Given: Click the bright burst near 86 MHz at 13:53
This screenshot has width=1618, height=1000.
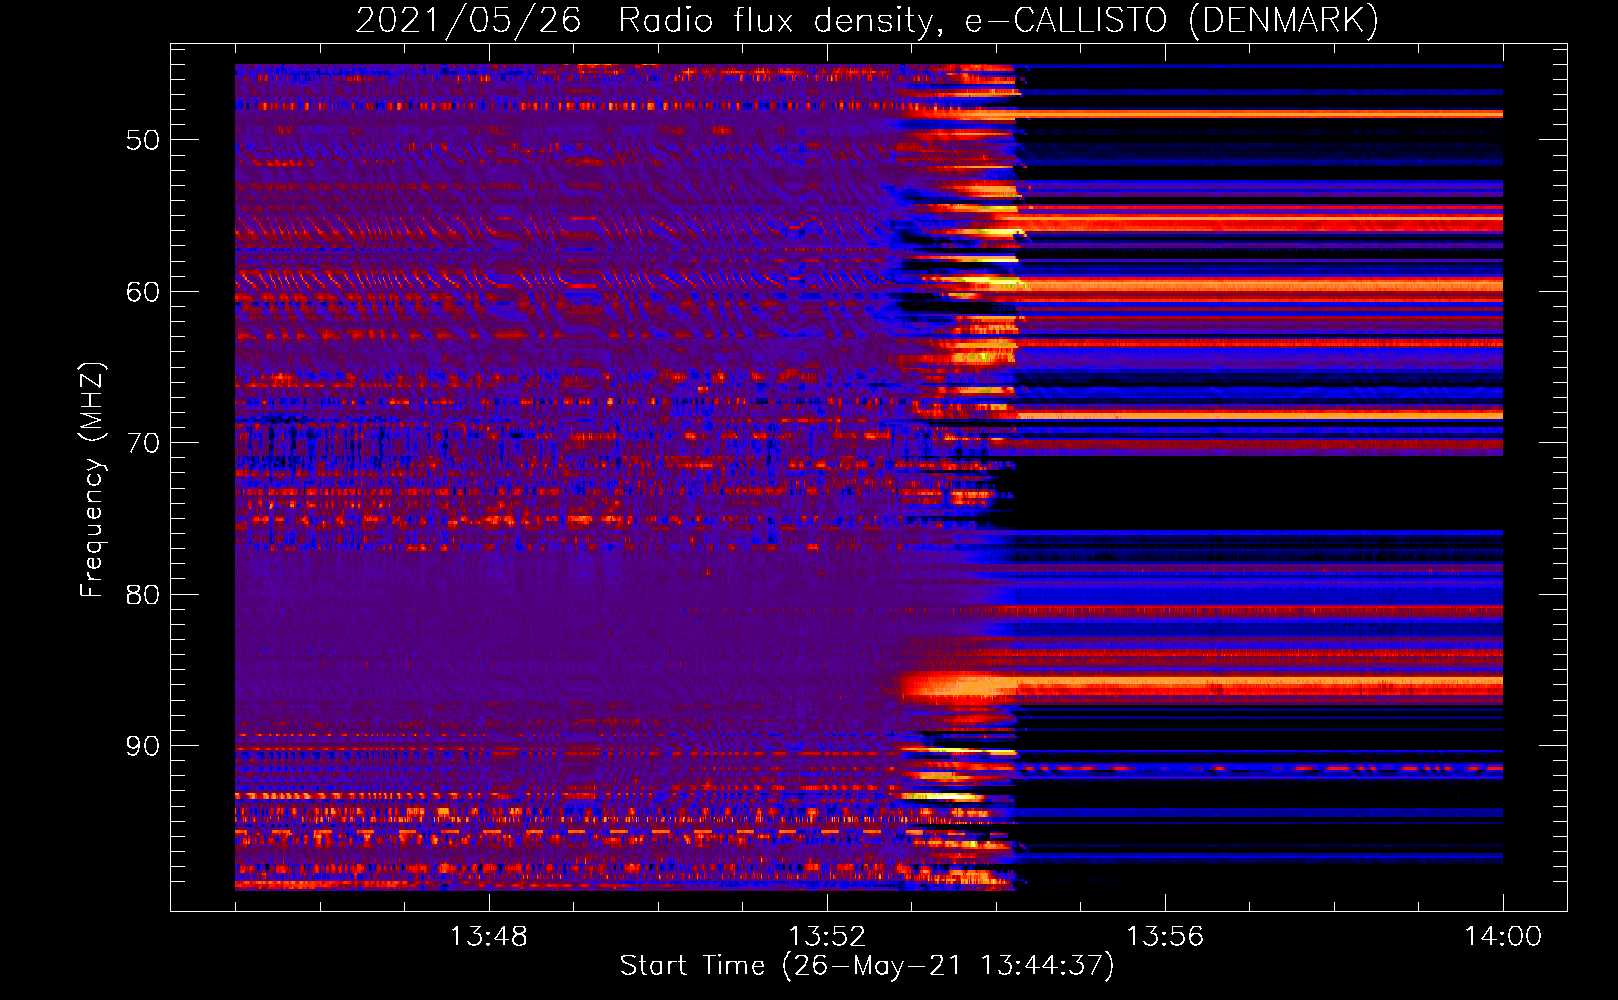Looking at the screenshot, I should (x=957, y=686).
